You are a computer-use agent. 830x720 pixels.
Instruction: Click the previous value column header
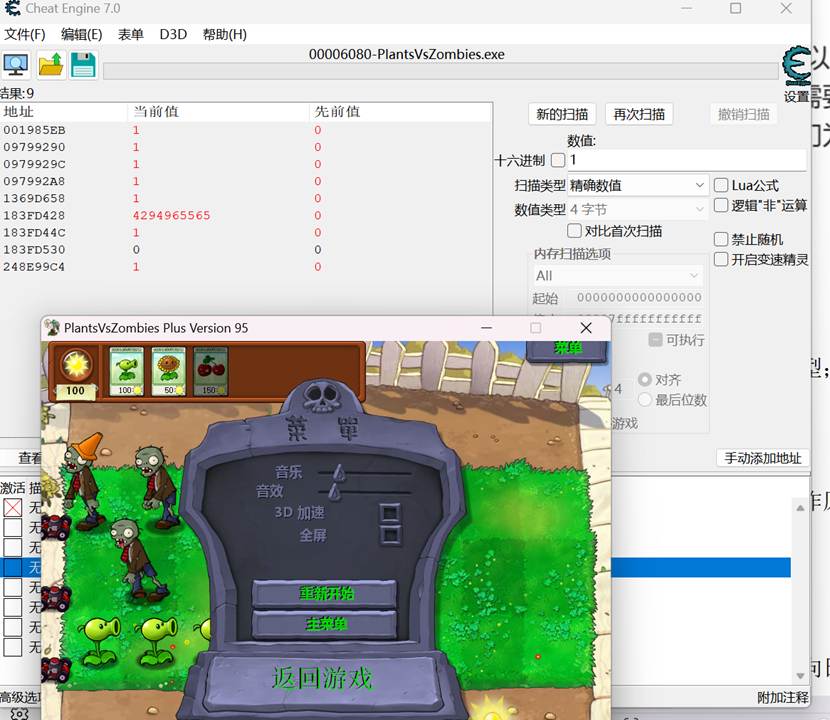coord(401,112)
